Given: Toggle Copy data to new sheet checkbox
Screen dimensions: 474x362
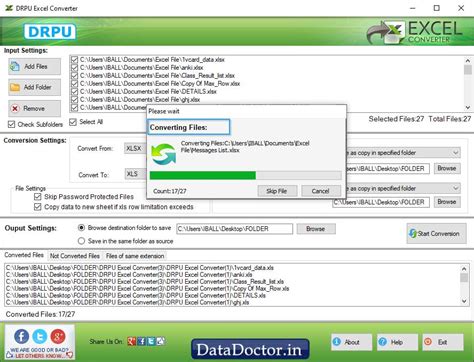Looking at the screenshot, I should tap(38, 207).
